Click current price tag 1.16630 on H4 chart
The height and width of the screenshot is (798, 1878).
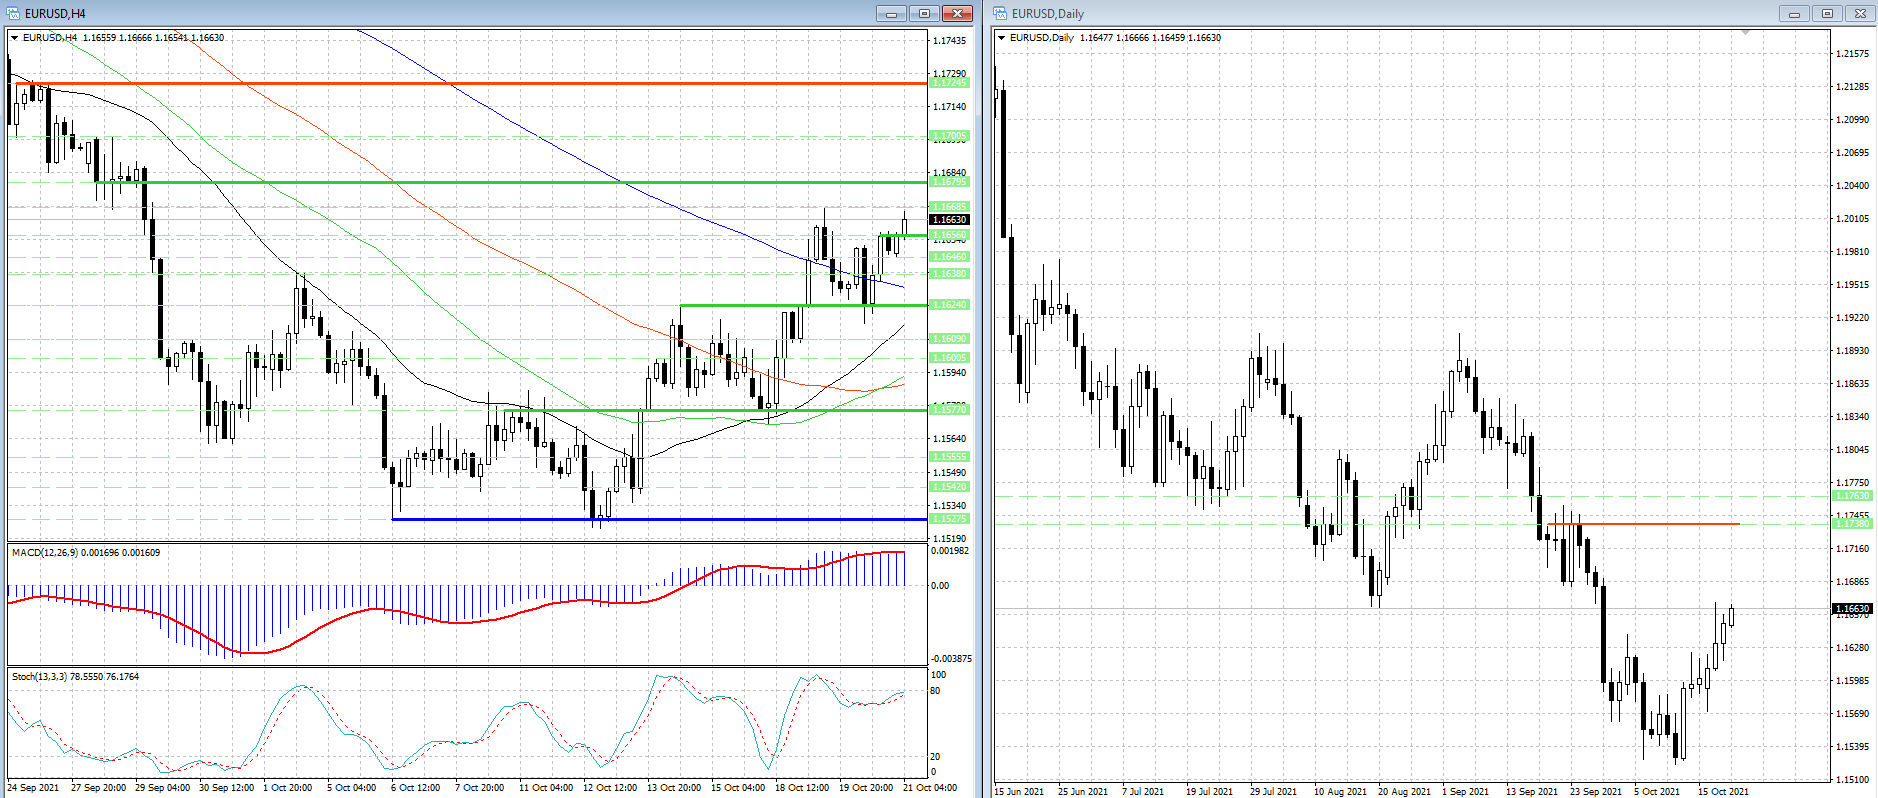click(x=949, y=219)
